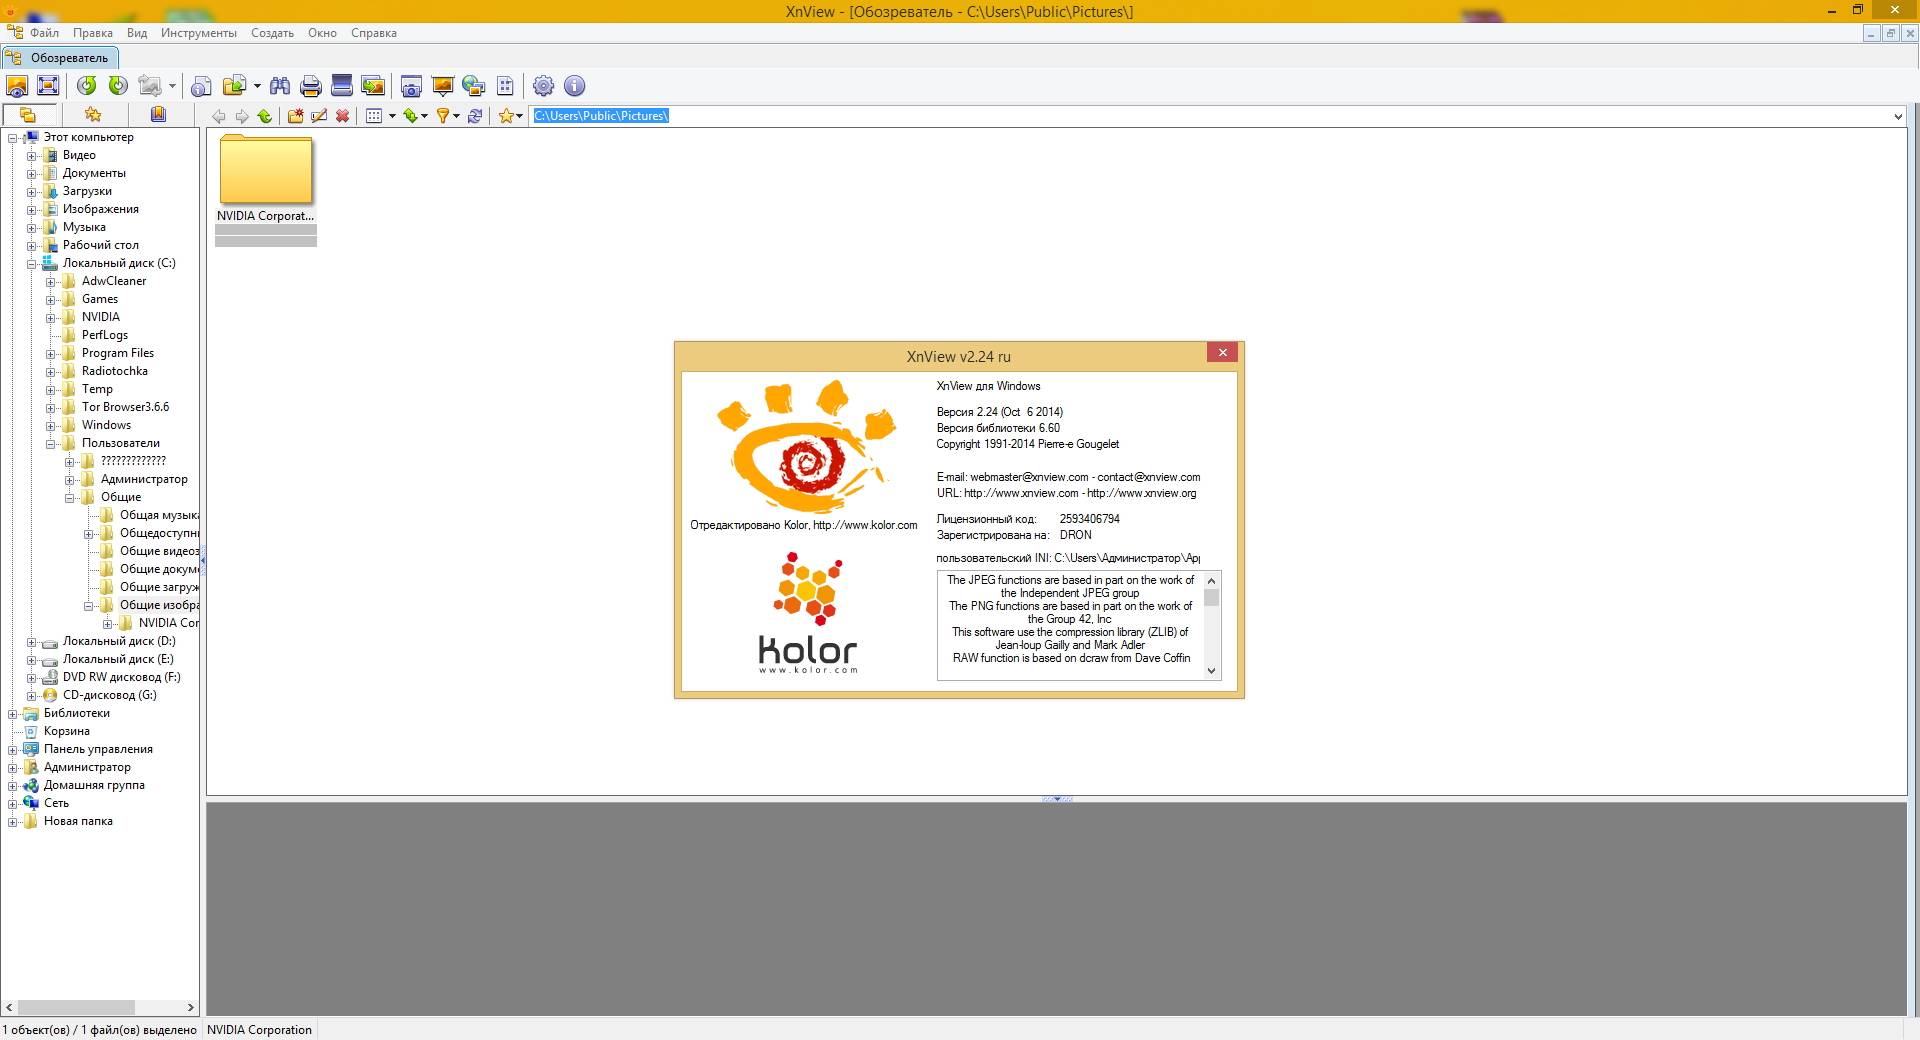
Task: Open Search with the binoculars icon
Action: click(280, 86)
